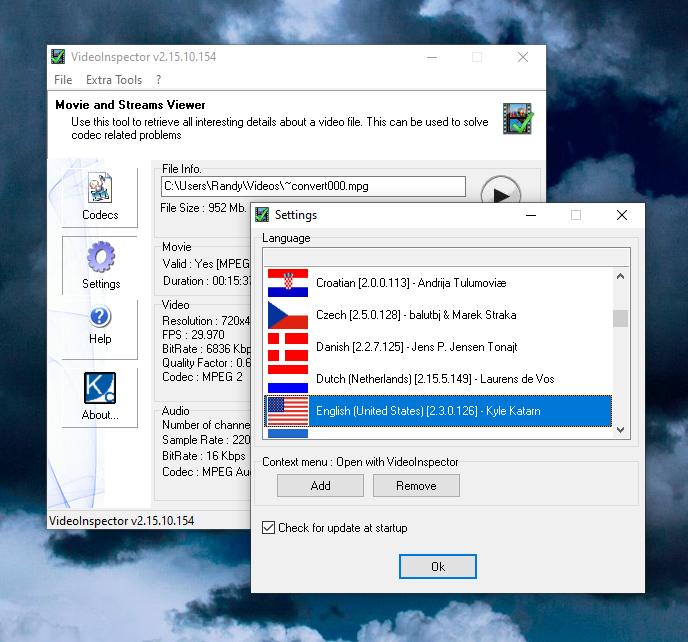Click the FPS : 29.970 value
The height and width of the screenshot is (642, 688).
point(193,335)
